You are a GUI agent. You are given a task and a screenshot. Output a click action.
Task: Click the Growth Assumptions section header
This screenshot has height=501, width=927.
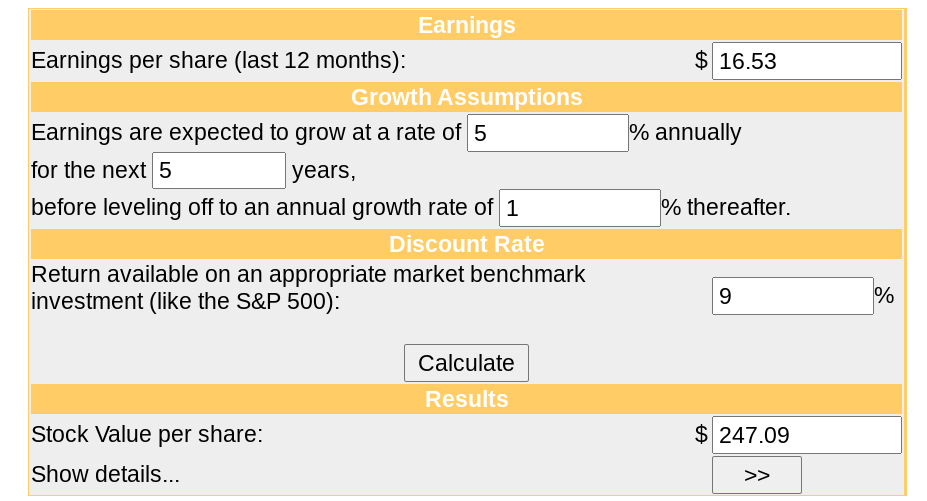pos(466,97)
